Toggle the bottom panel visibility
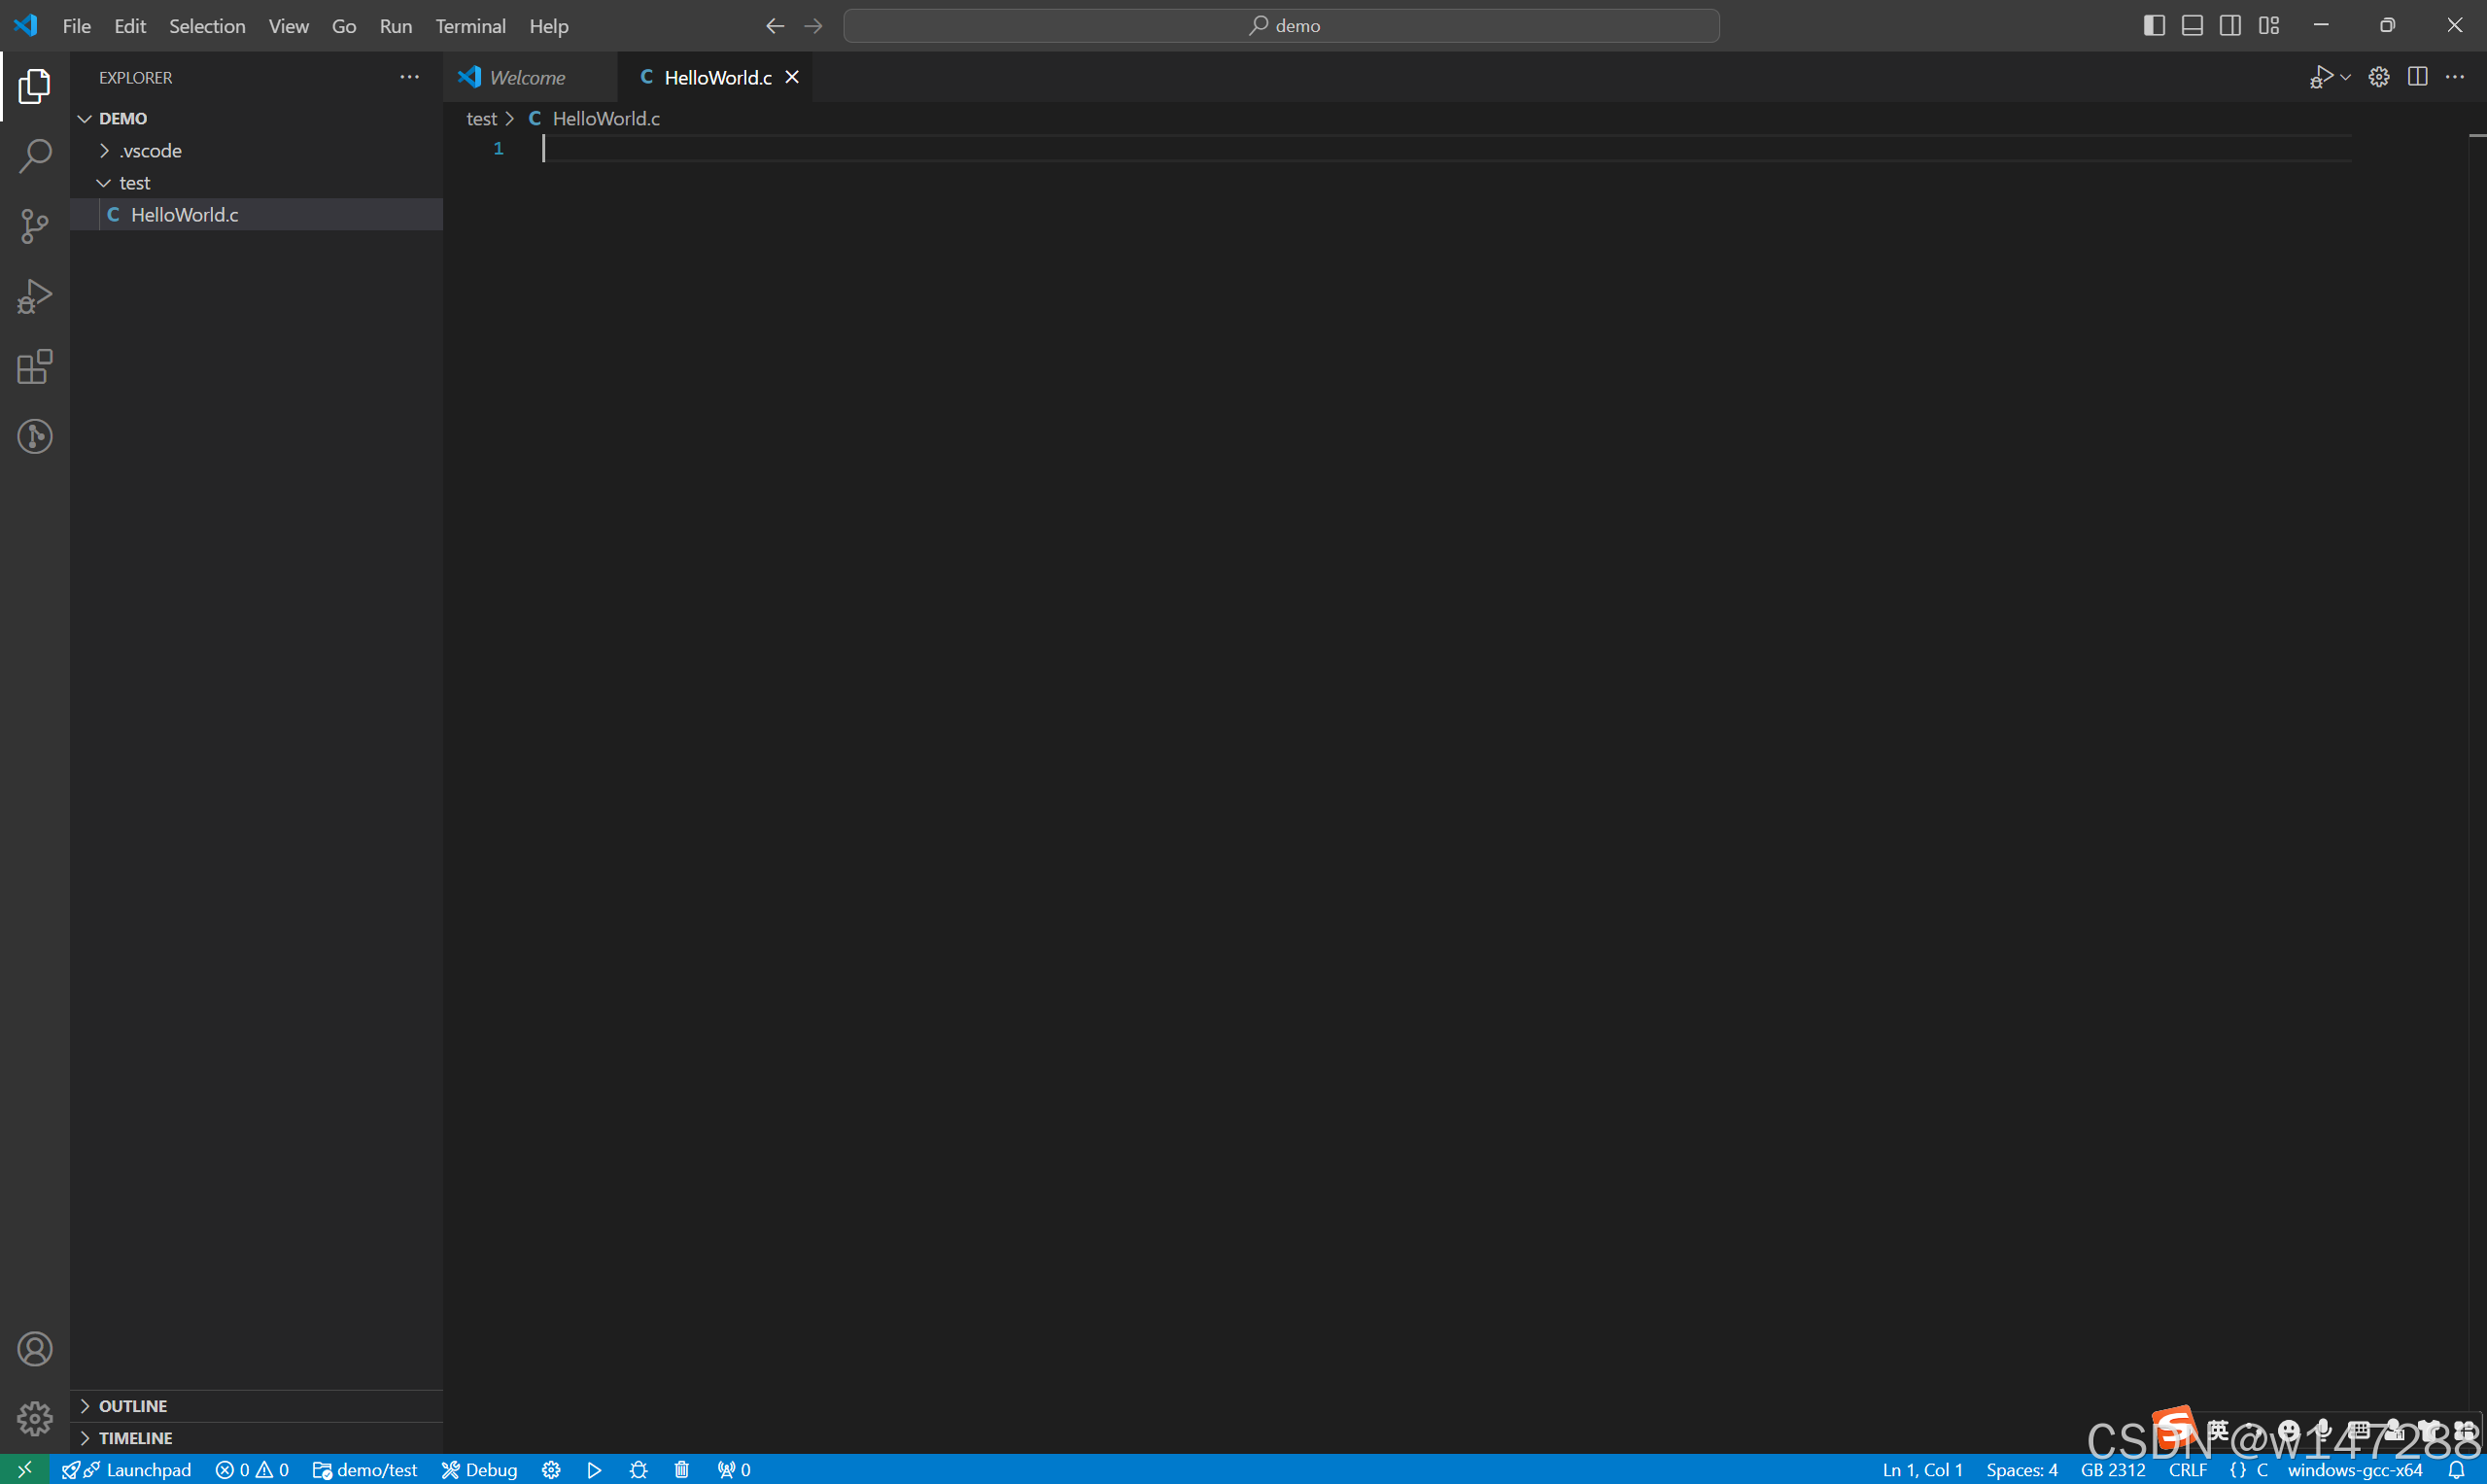 (2192, 26)
